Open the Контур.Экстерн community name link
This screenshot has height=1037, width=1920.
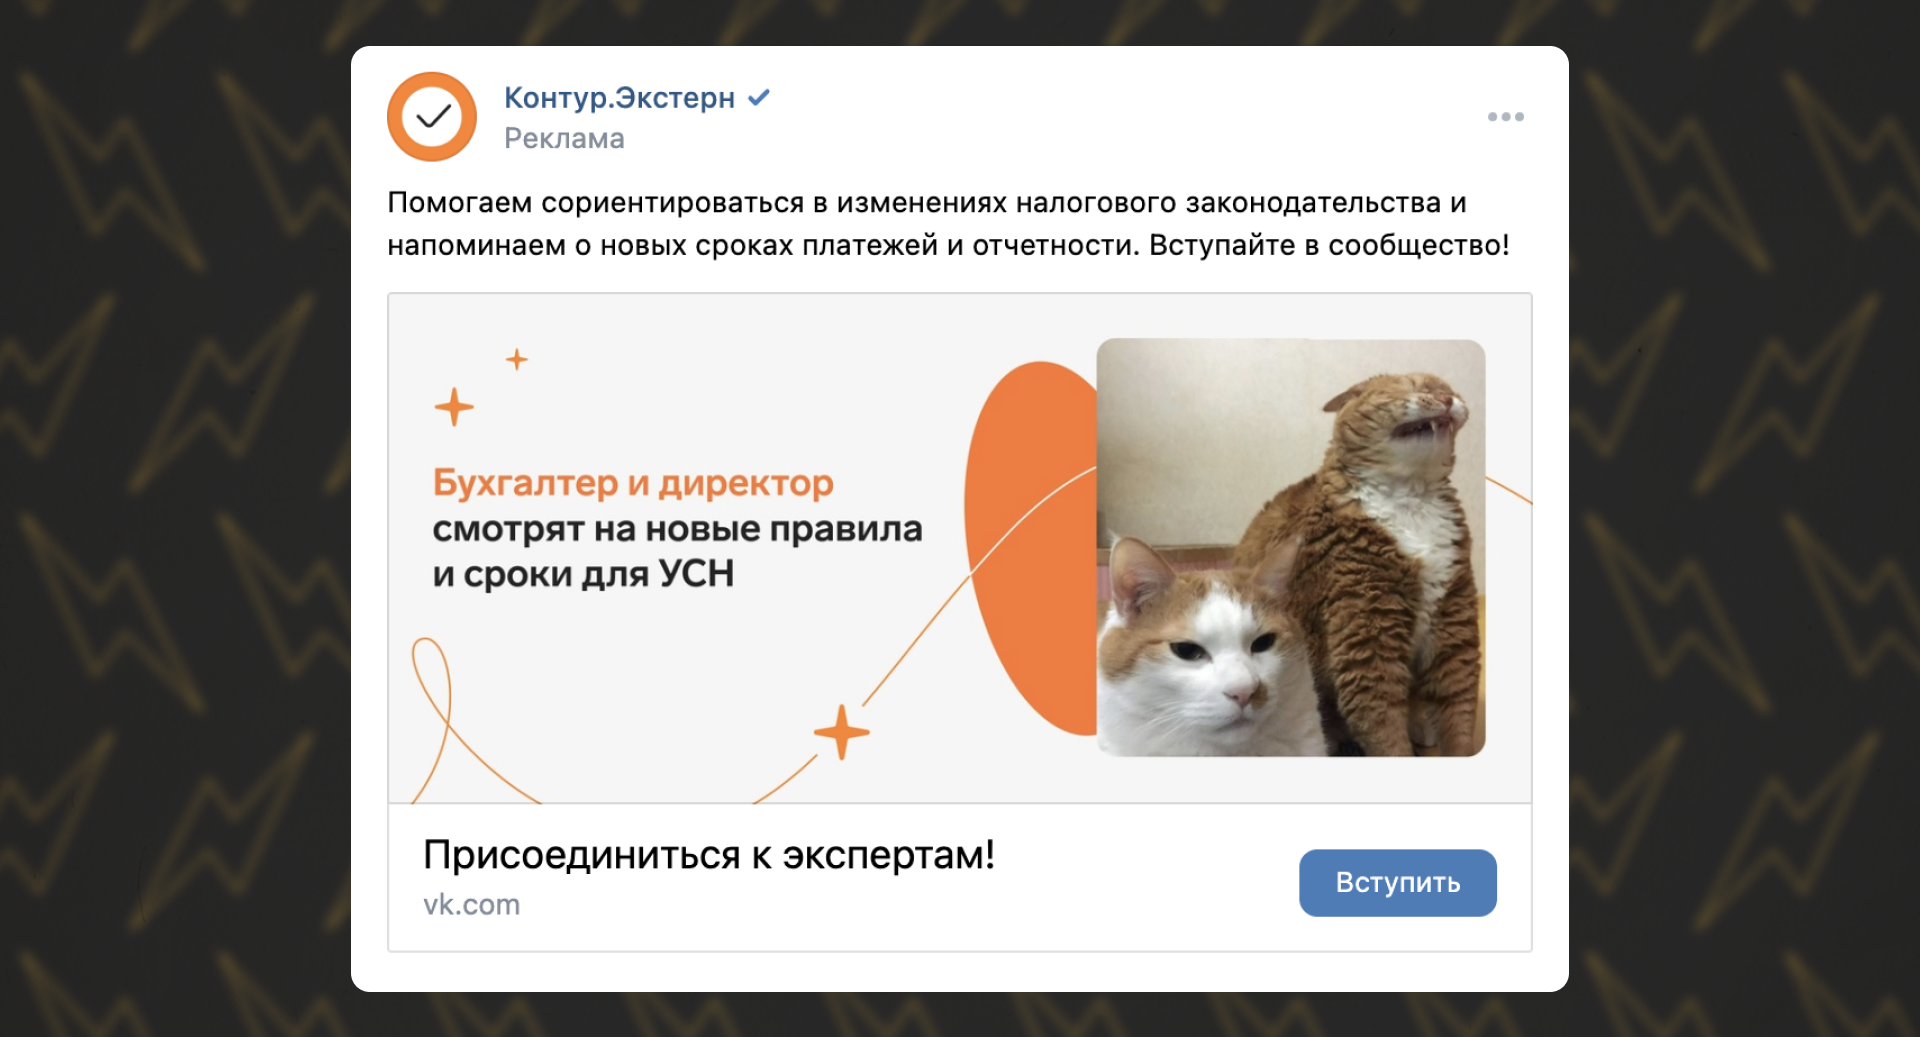click(x=619, y=98)
